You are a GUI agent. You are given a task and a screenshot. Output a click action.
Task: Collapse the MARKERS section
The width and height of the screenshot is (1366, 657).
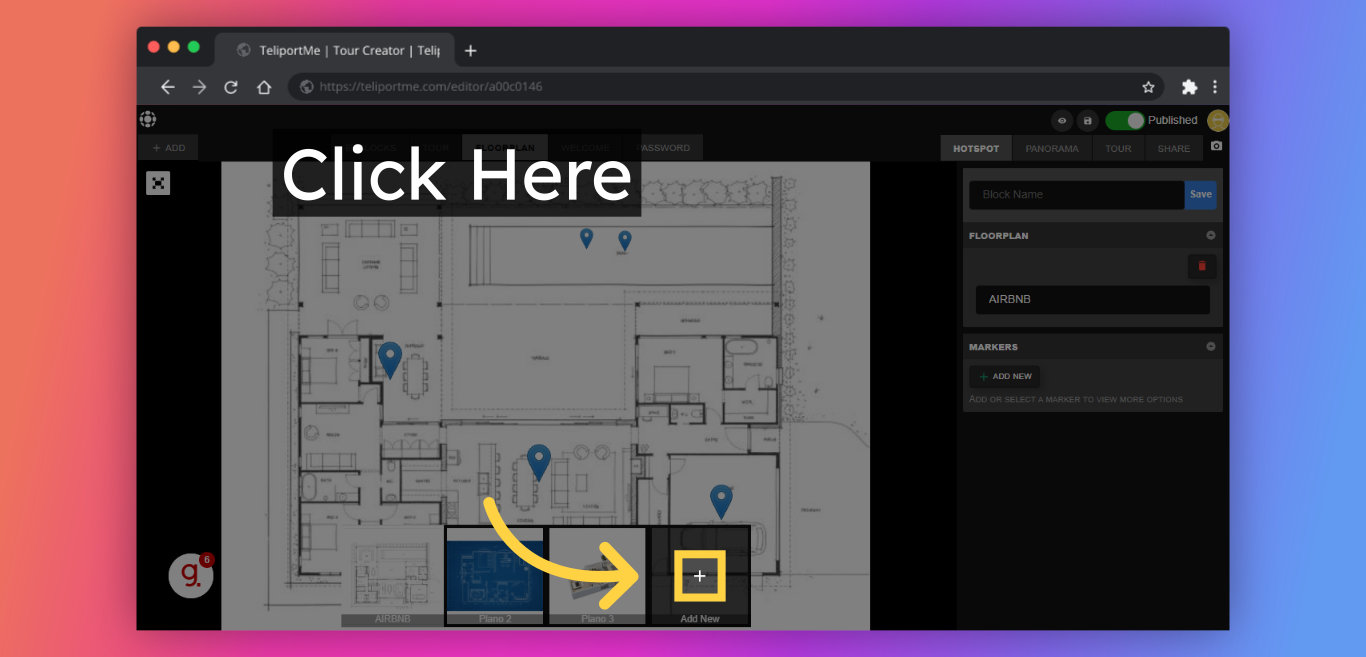tap(1210, 347)
